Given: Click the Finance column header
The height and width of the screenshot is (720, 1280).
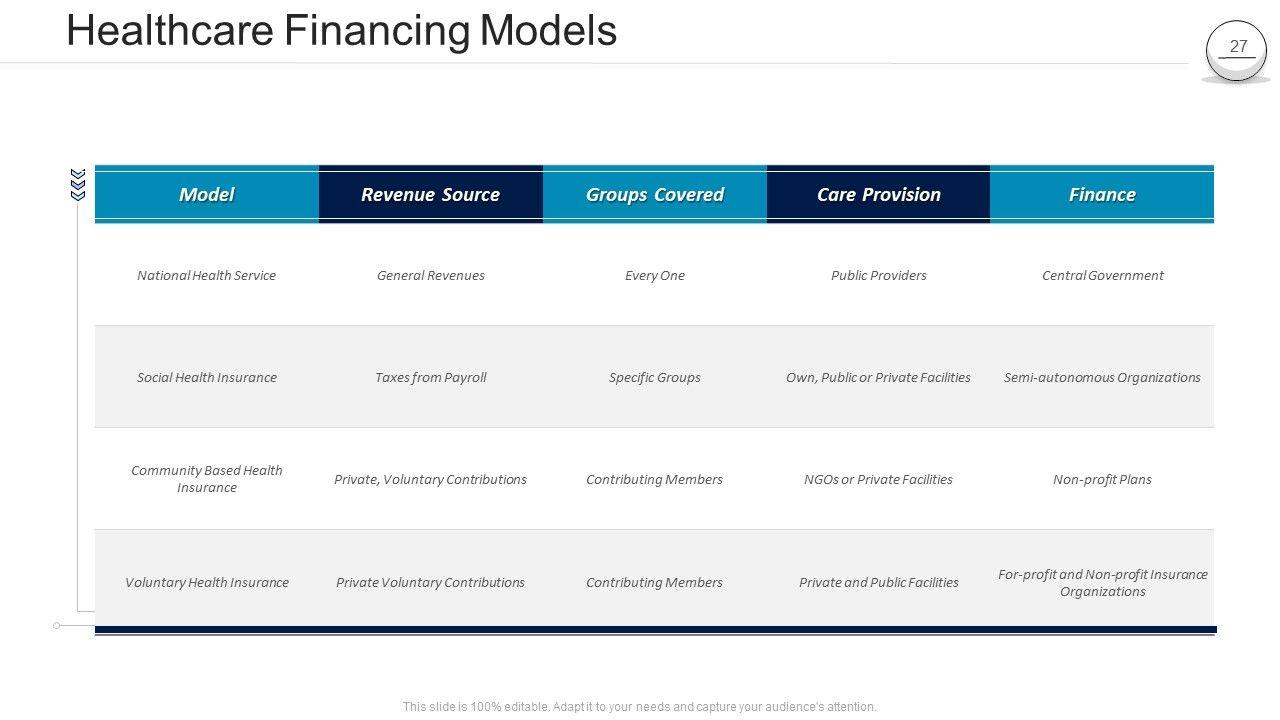Looking at the screenshot, I should coord(1102,195).
